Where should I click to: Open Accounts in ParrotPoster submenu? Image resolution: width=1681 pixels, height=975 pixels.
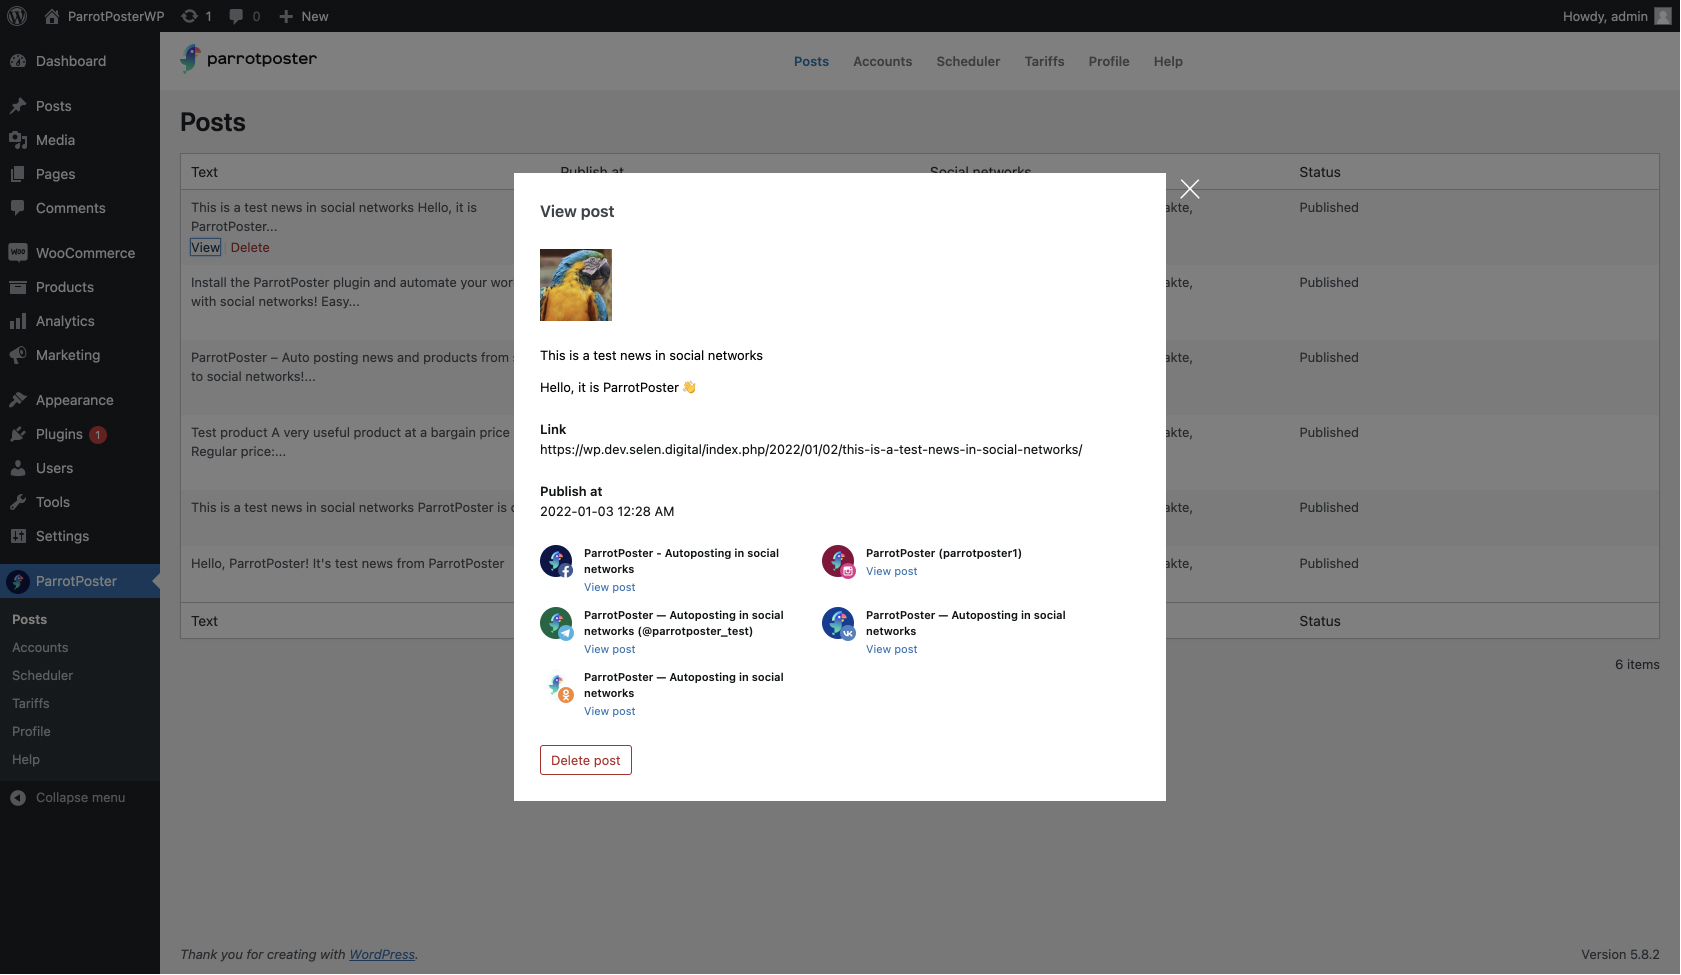40,648
